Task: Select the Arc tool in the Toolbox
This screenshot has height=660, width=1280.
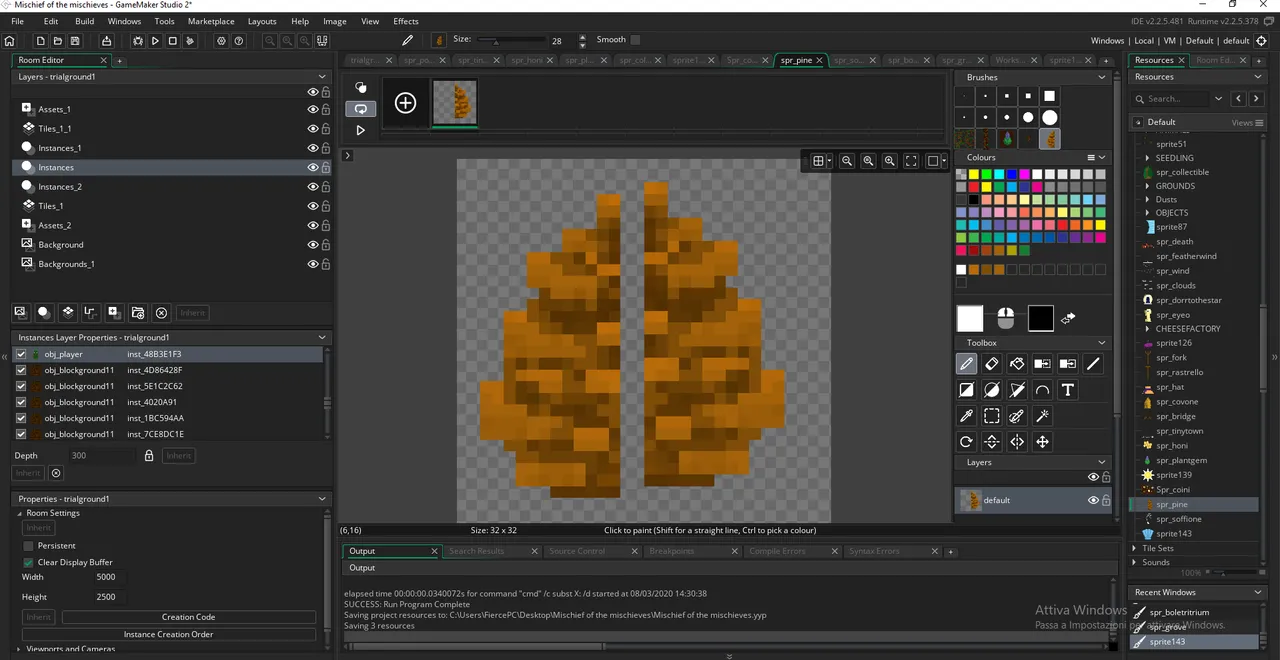Action: tap(1042, 390)
